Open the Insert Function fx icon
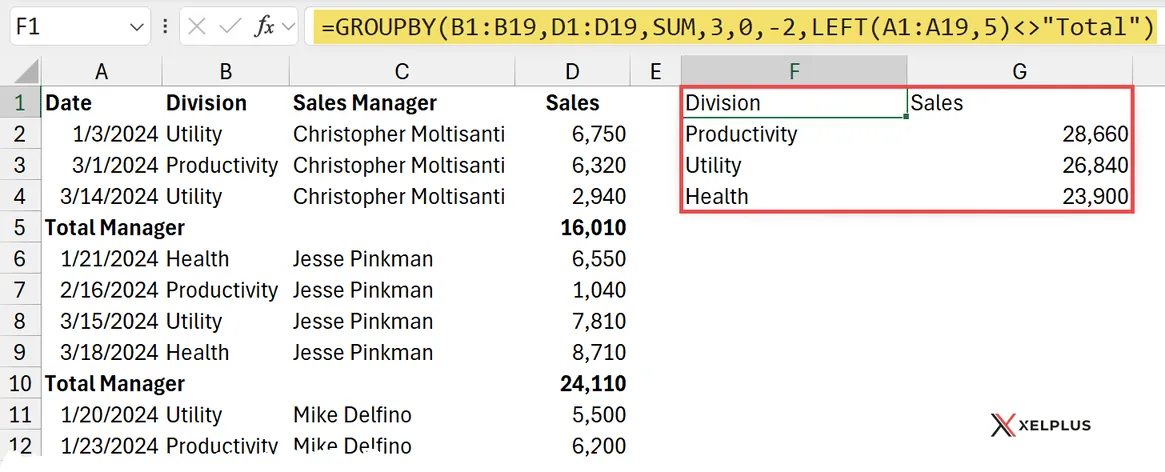The width and height of the screenshot is (1165, 472). click(x=264, y=27)
